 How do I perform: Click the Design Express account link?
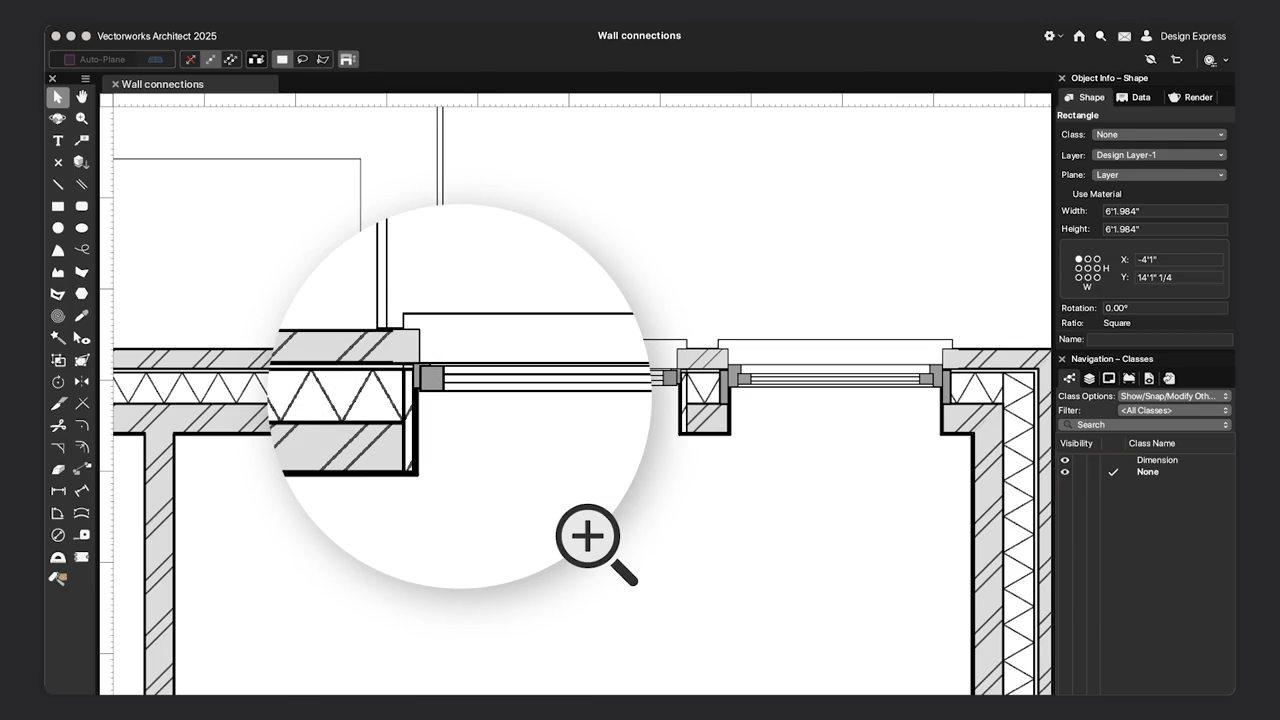pyautogui.click(x=1193, y=36)
